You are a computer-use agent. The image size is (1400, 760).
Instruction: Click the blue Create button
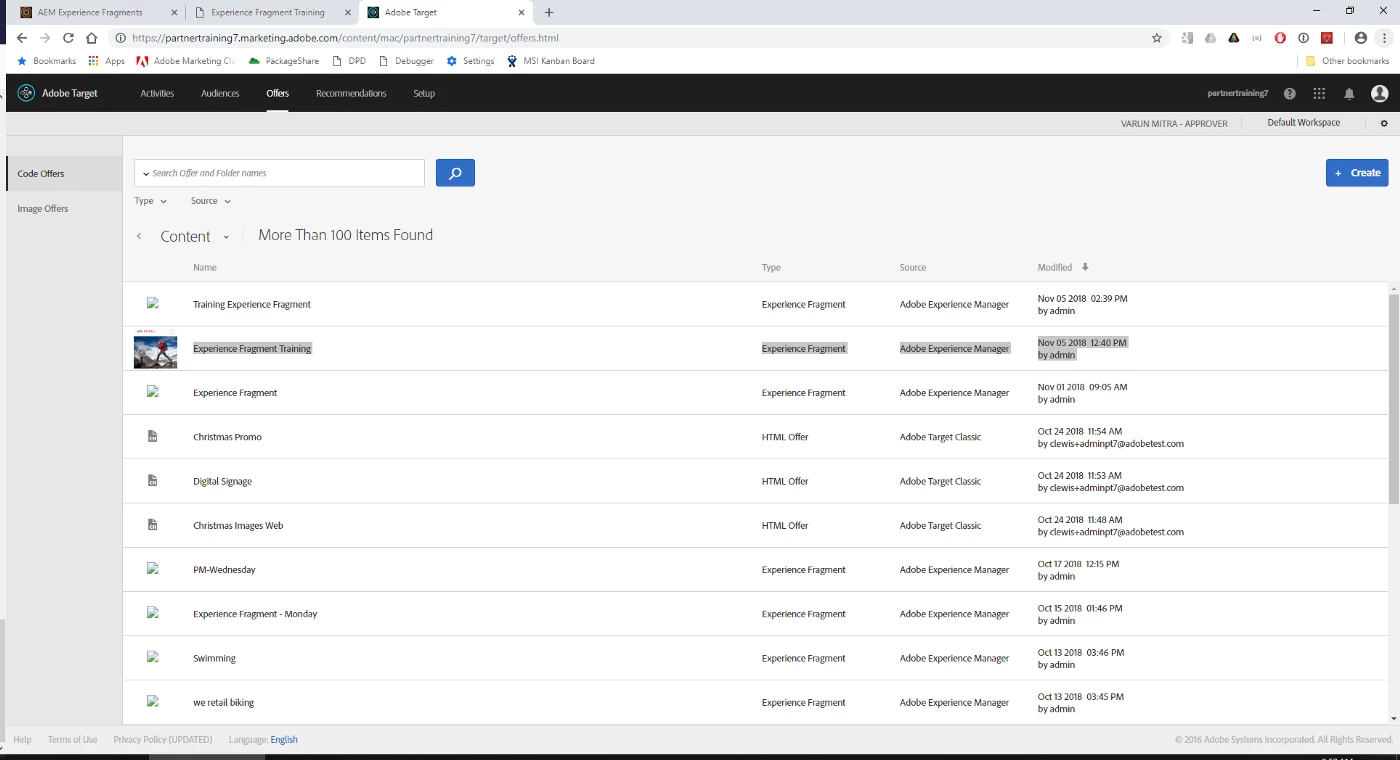coord(1357,173)
